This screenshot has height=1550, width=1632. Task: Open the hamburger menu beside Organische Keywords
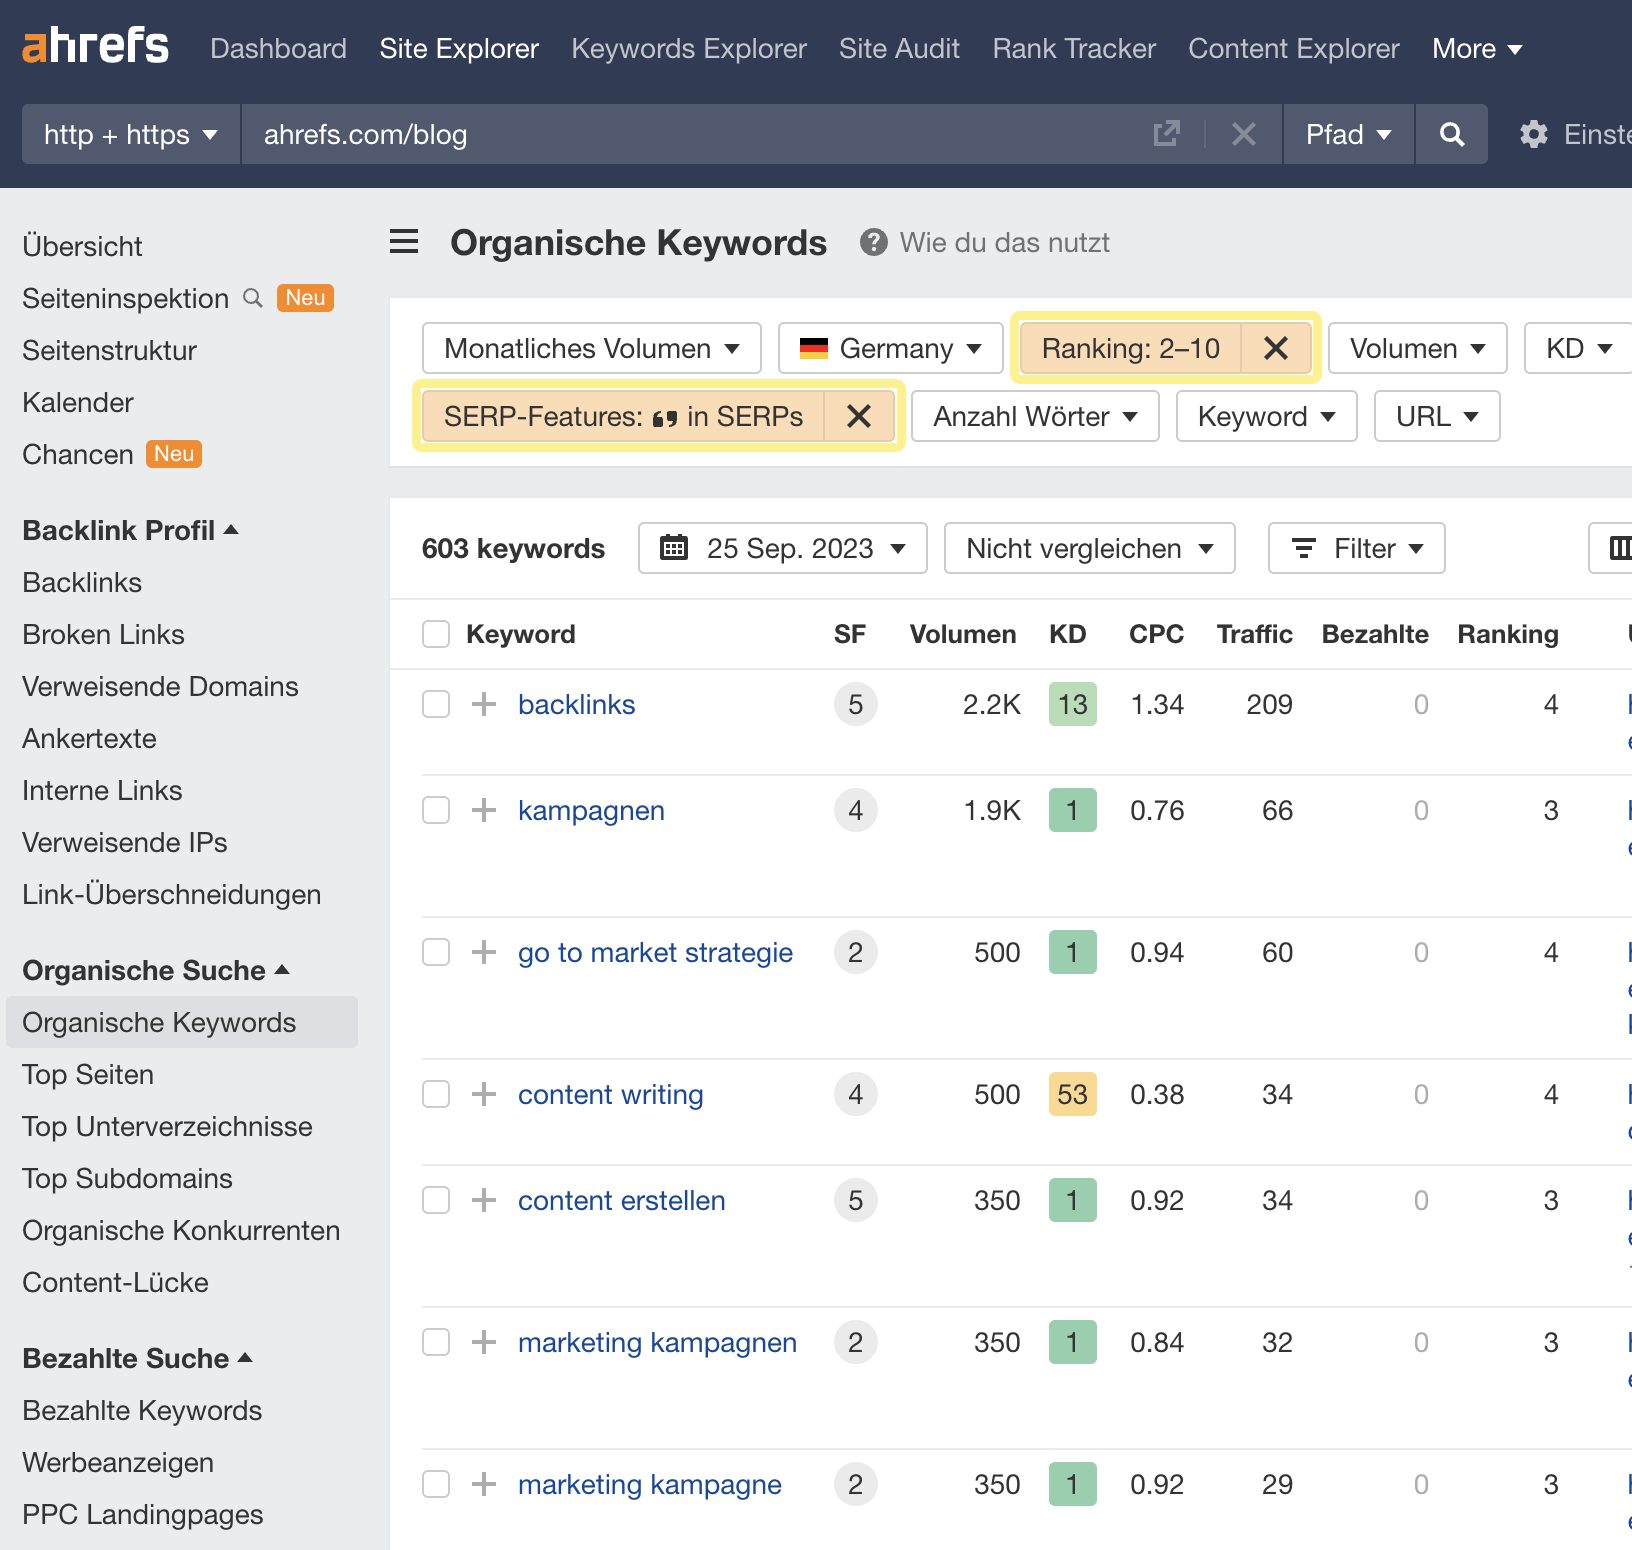[404, 241]
